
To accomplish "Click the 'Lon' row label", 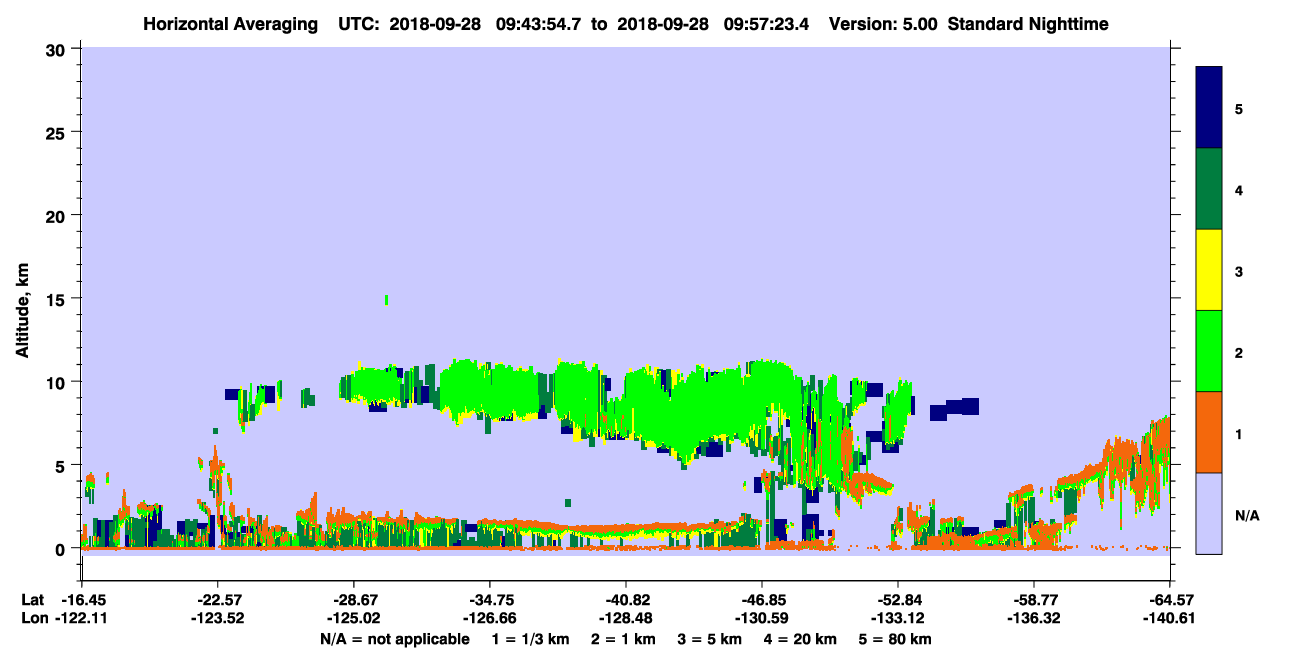I will [x=34, y=618].
